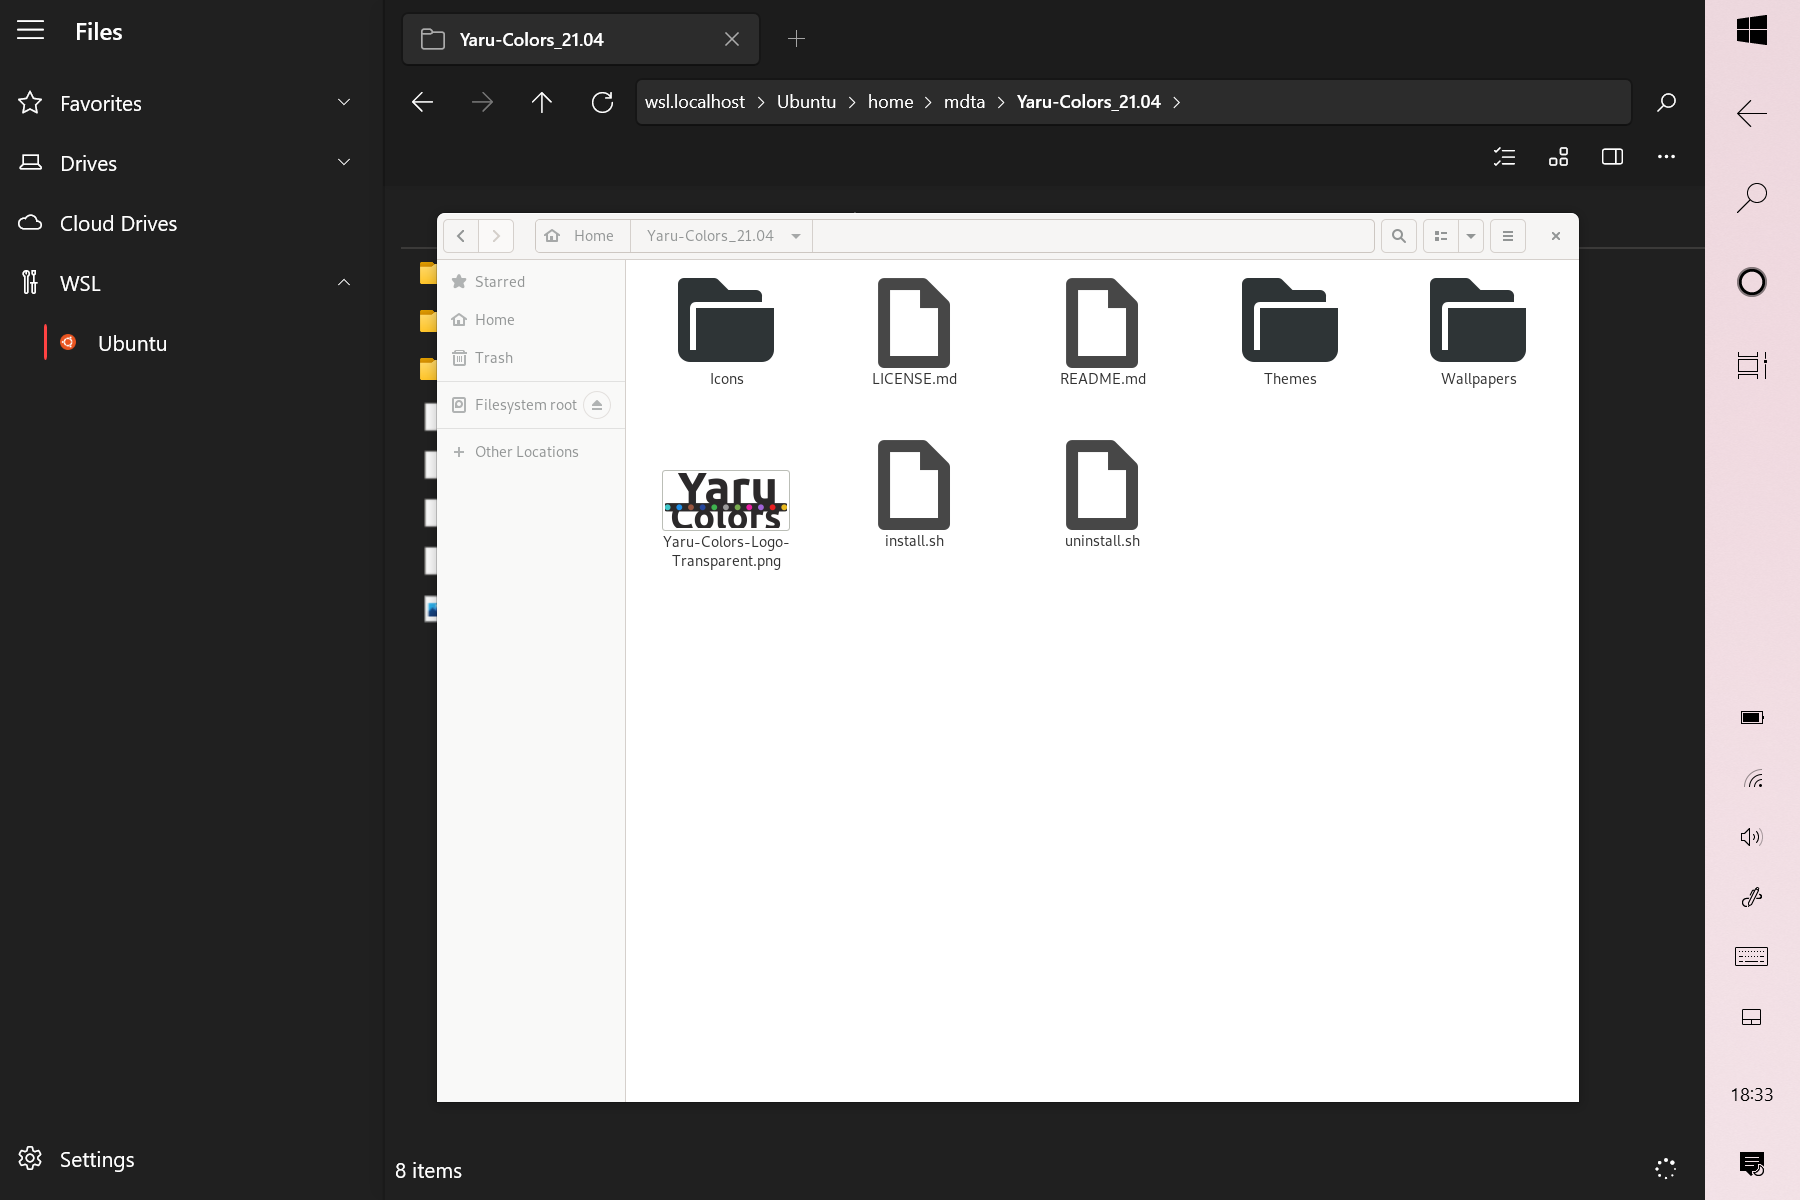Open the search icon in GNOME Files toolbar
Image resolution: width=1800 pixels, height=1200 pixels.
(1398, 236)
